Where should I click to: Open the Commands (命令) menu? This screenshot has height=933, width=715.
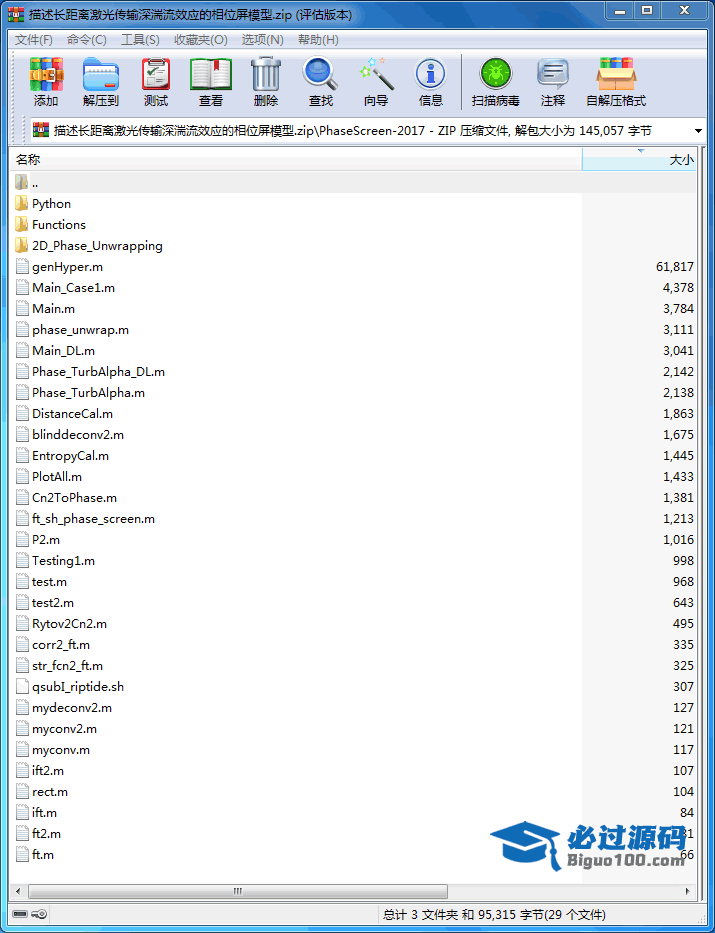(x=86, y=40)
